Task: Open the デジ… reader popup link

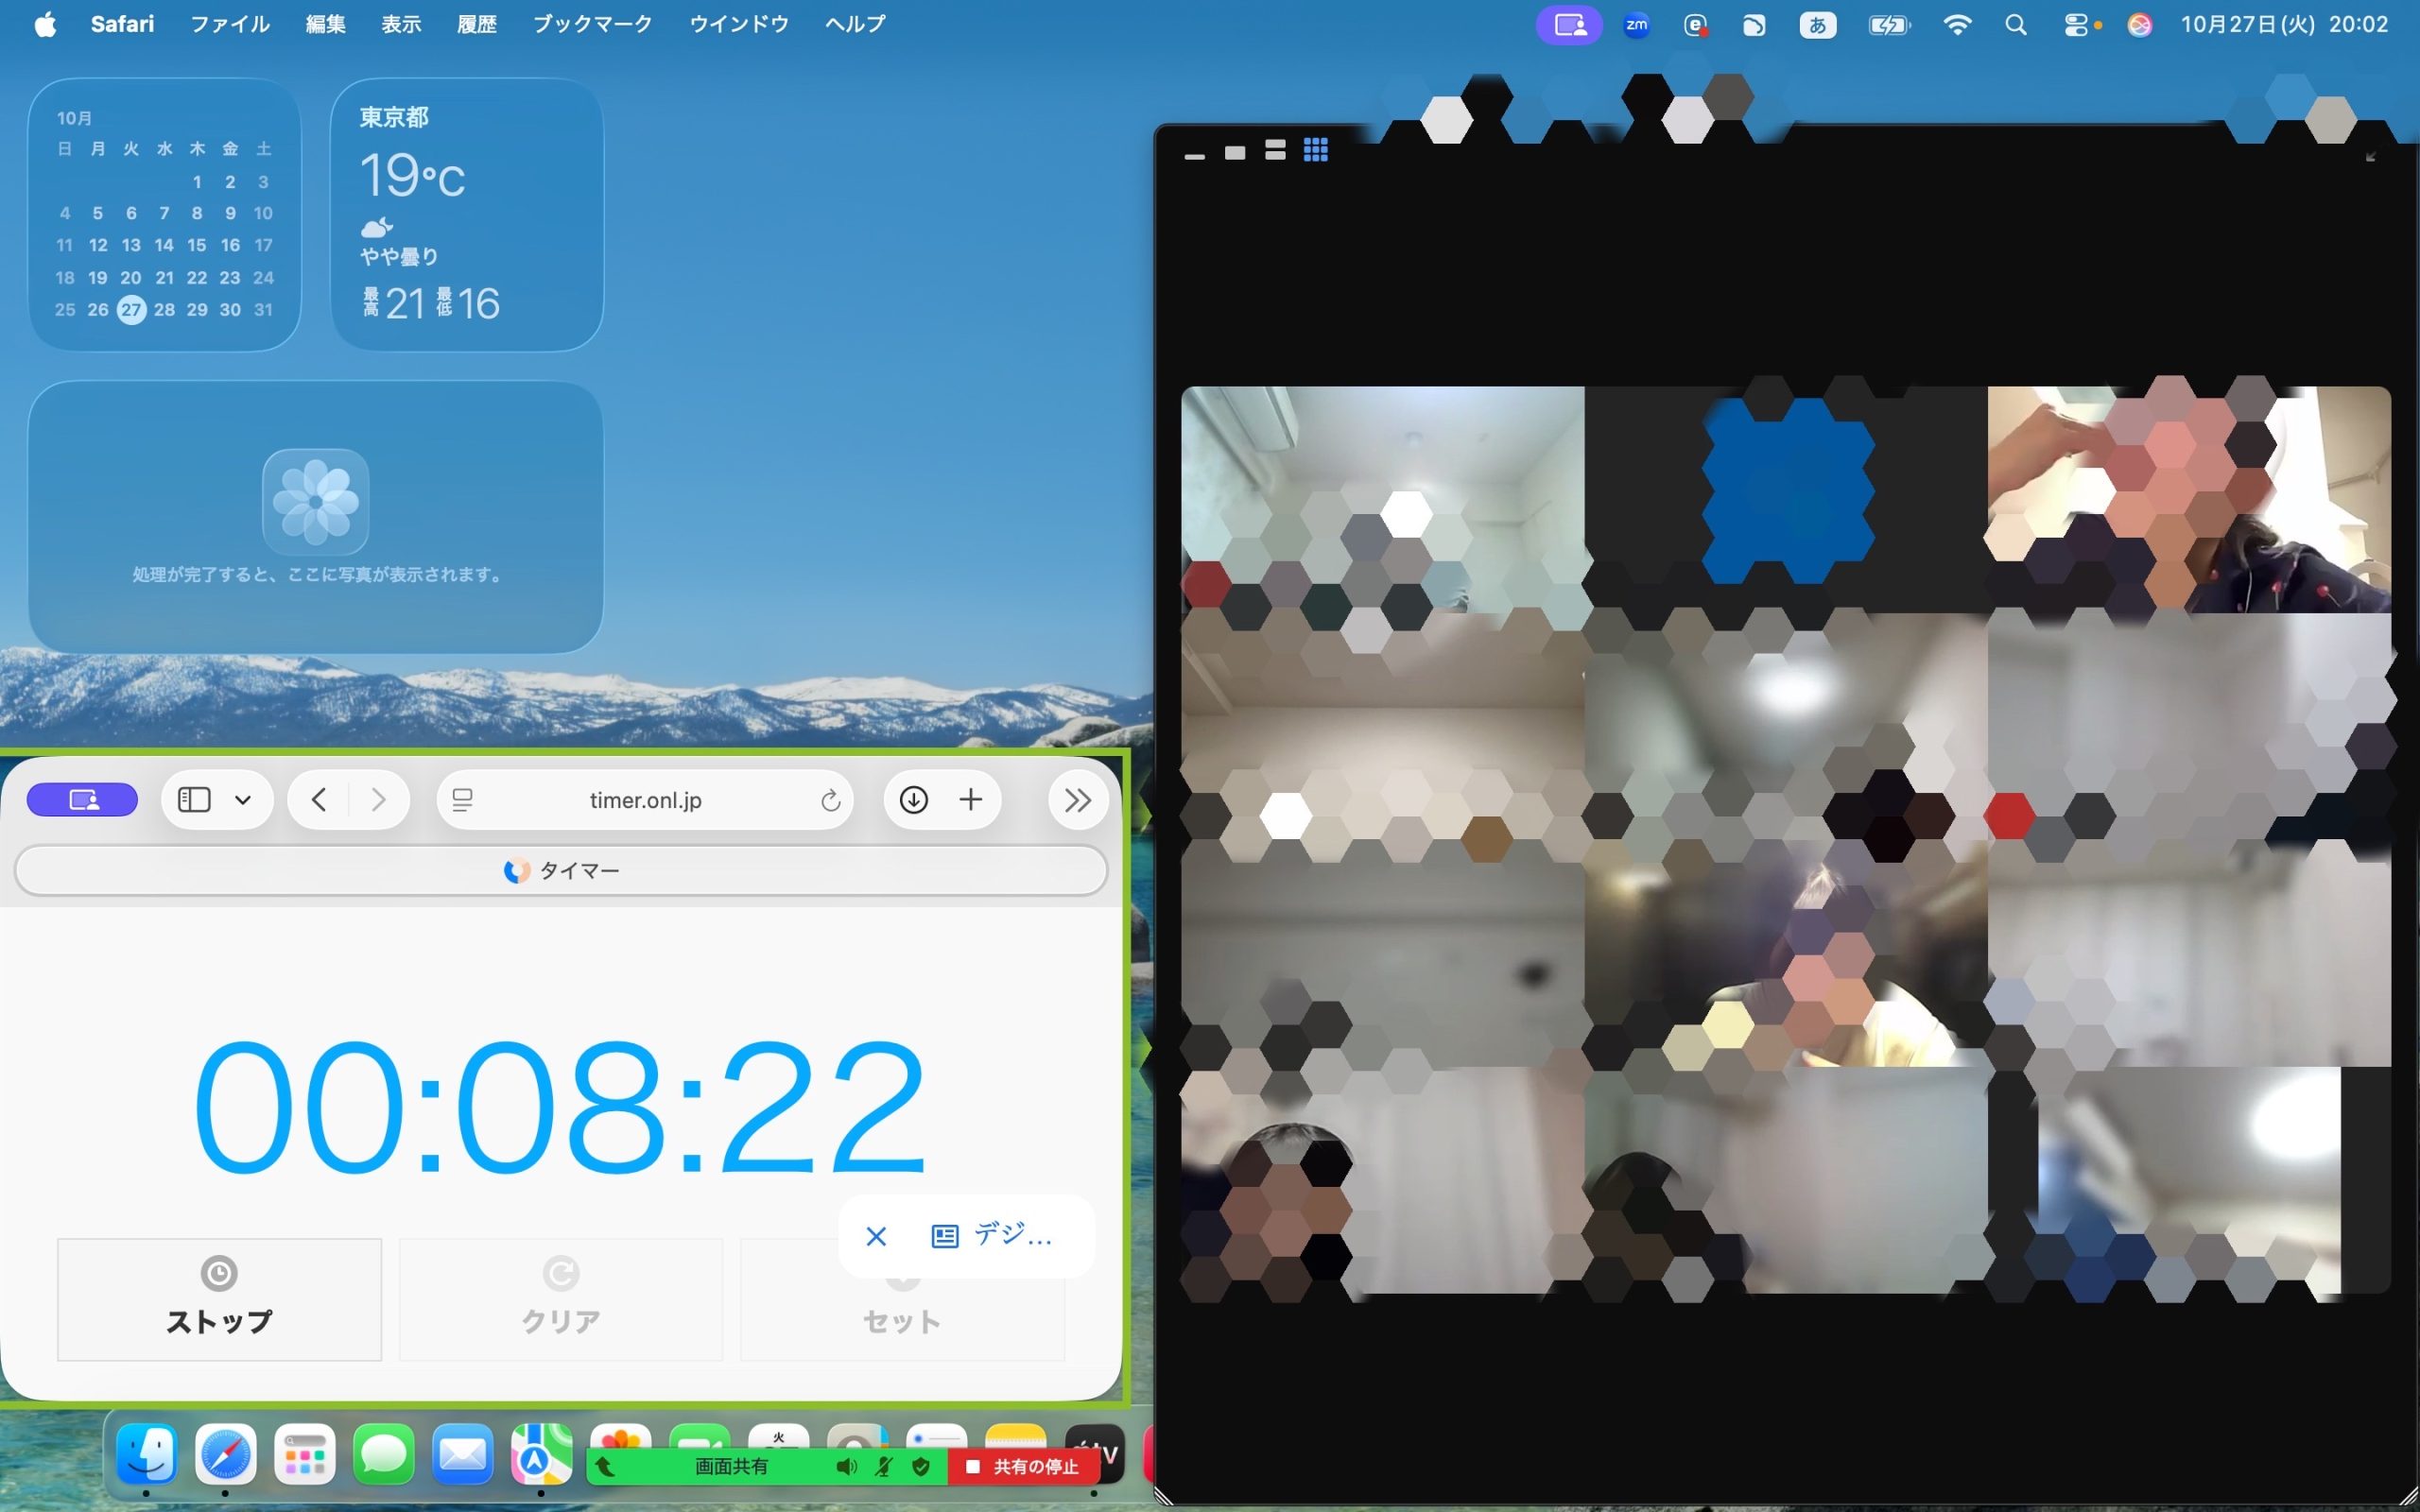Action: tap(991, 1235)
